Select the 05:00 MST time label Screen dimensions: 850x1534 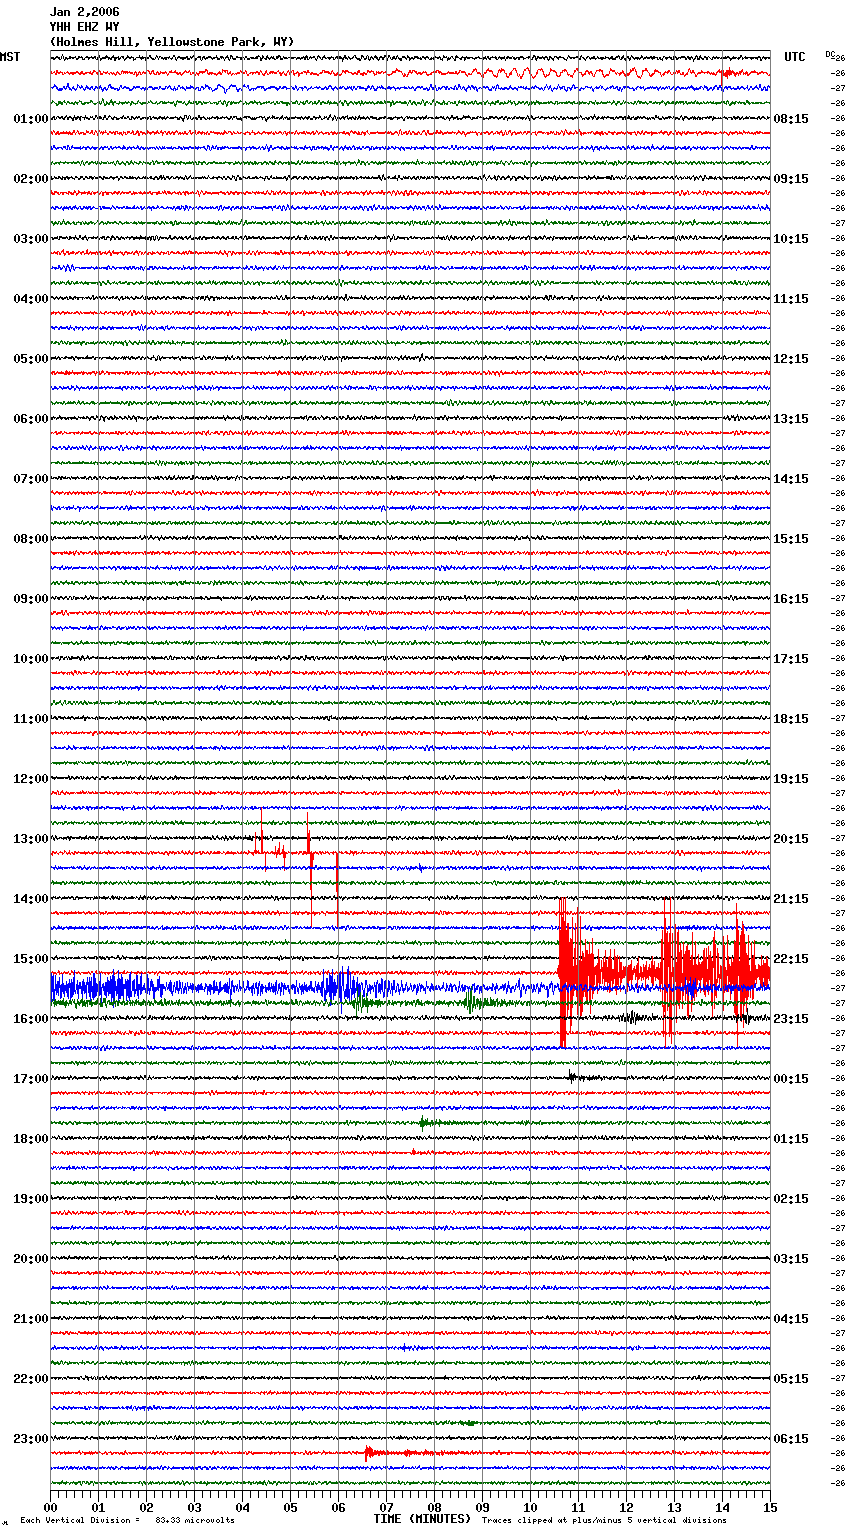click(x=30, y=359)
